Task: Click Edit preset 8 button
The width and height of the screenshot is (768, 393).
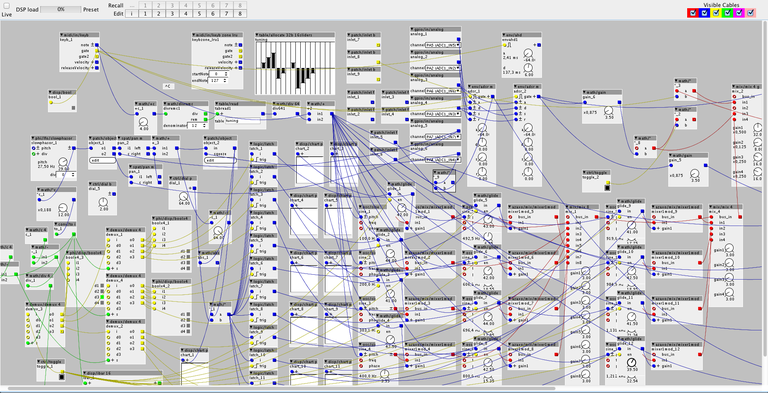Action: 240,14
